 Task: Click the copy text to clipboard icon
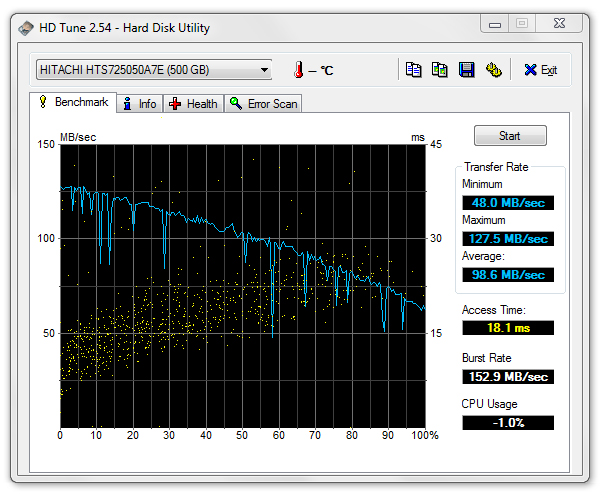point(414,70)
